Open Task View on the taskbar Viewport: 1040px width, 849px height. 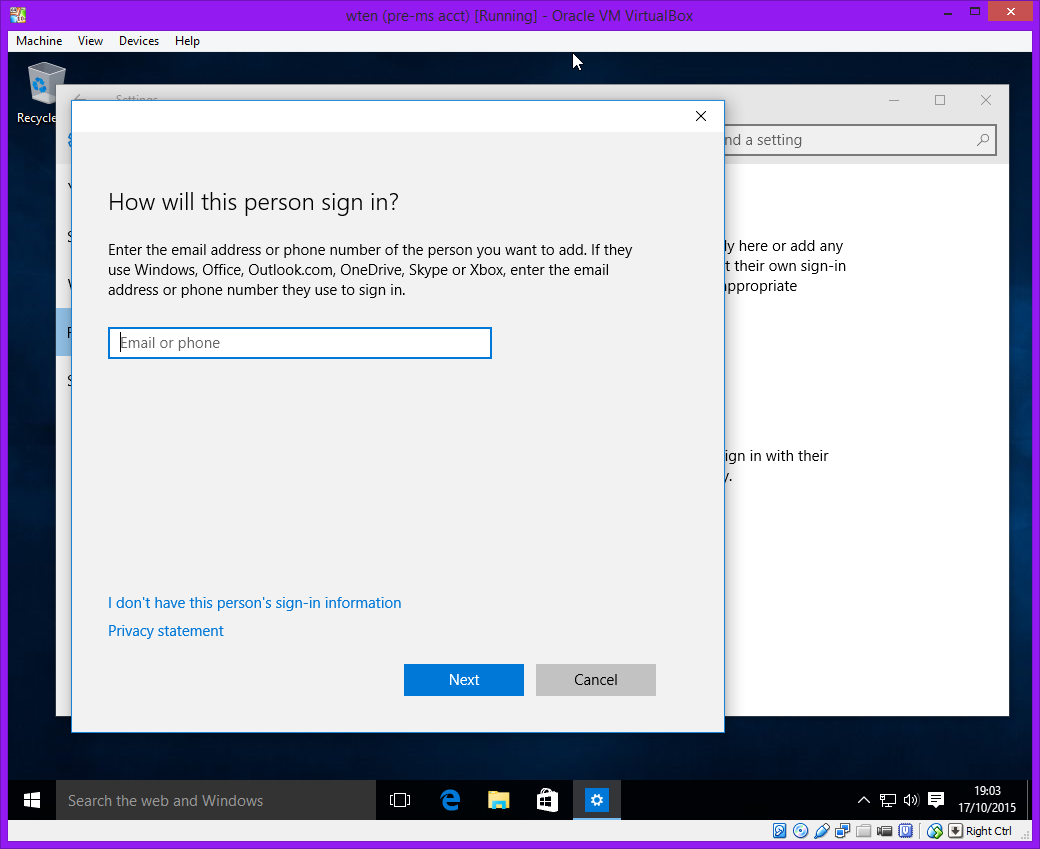(x=400, y=800)
